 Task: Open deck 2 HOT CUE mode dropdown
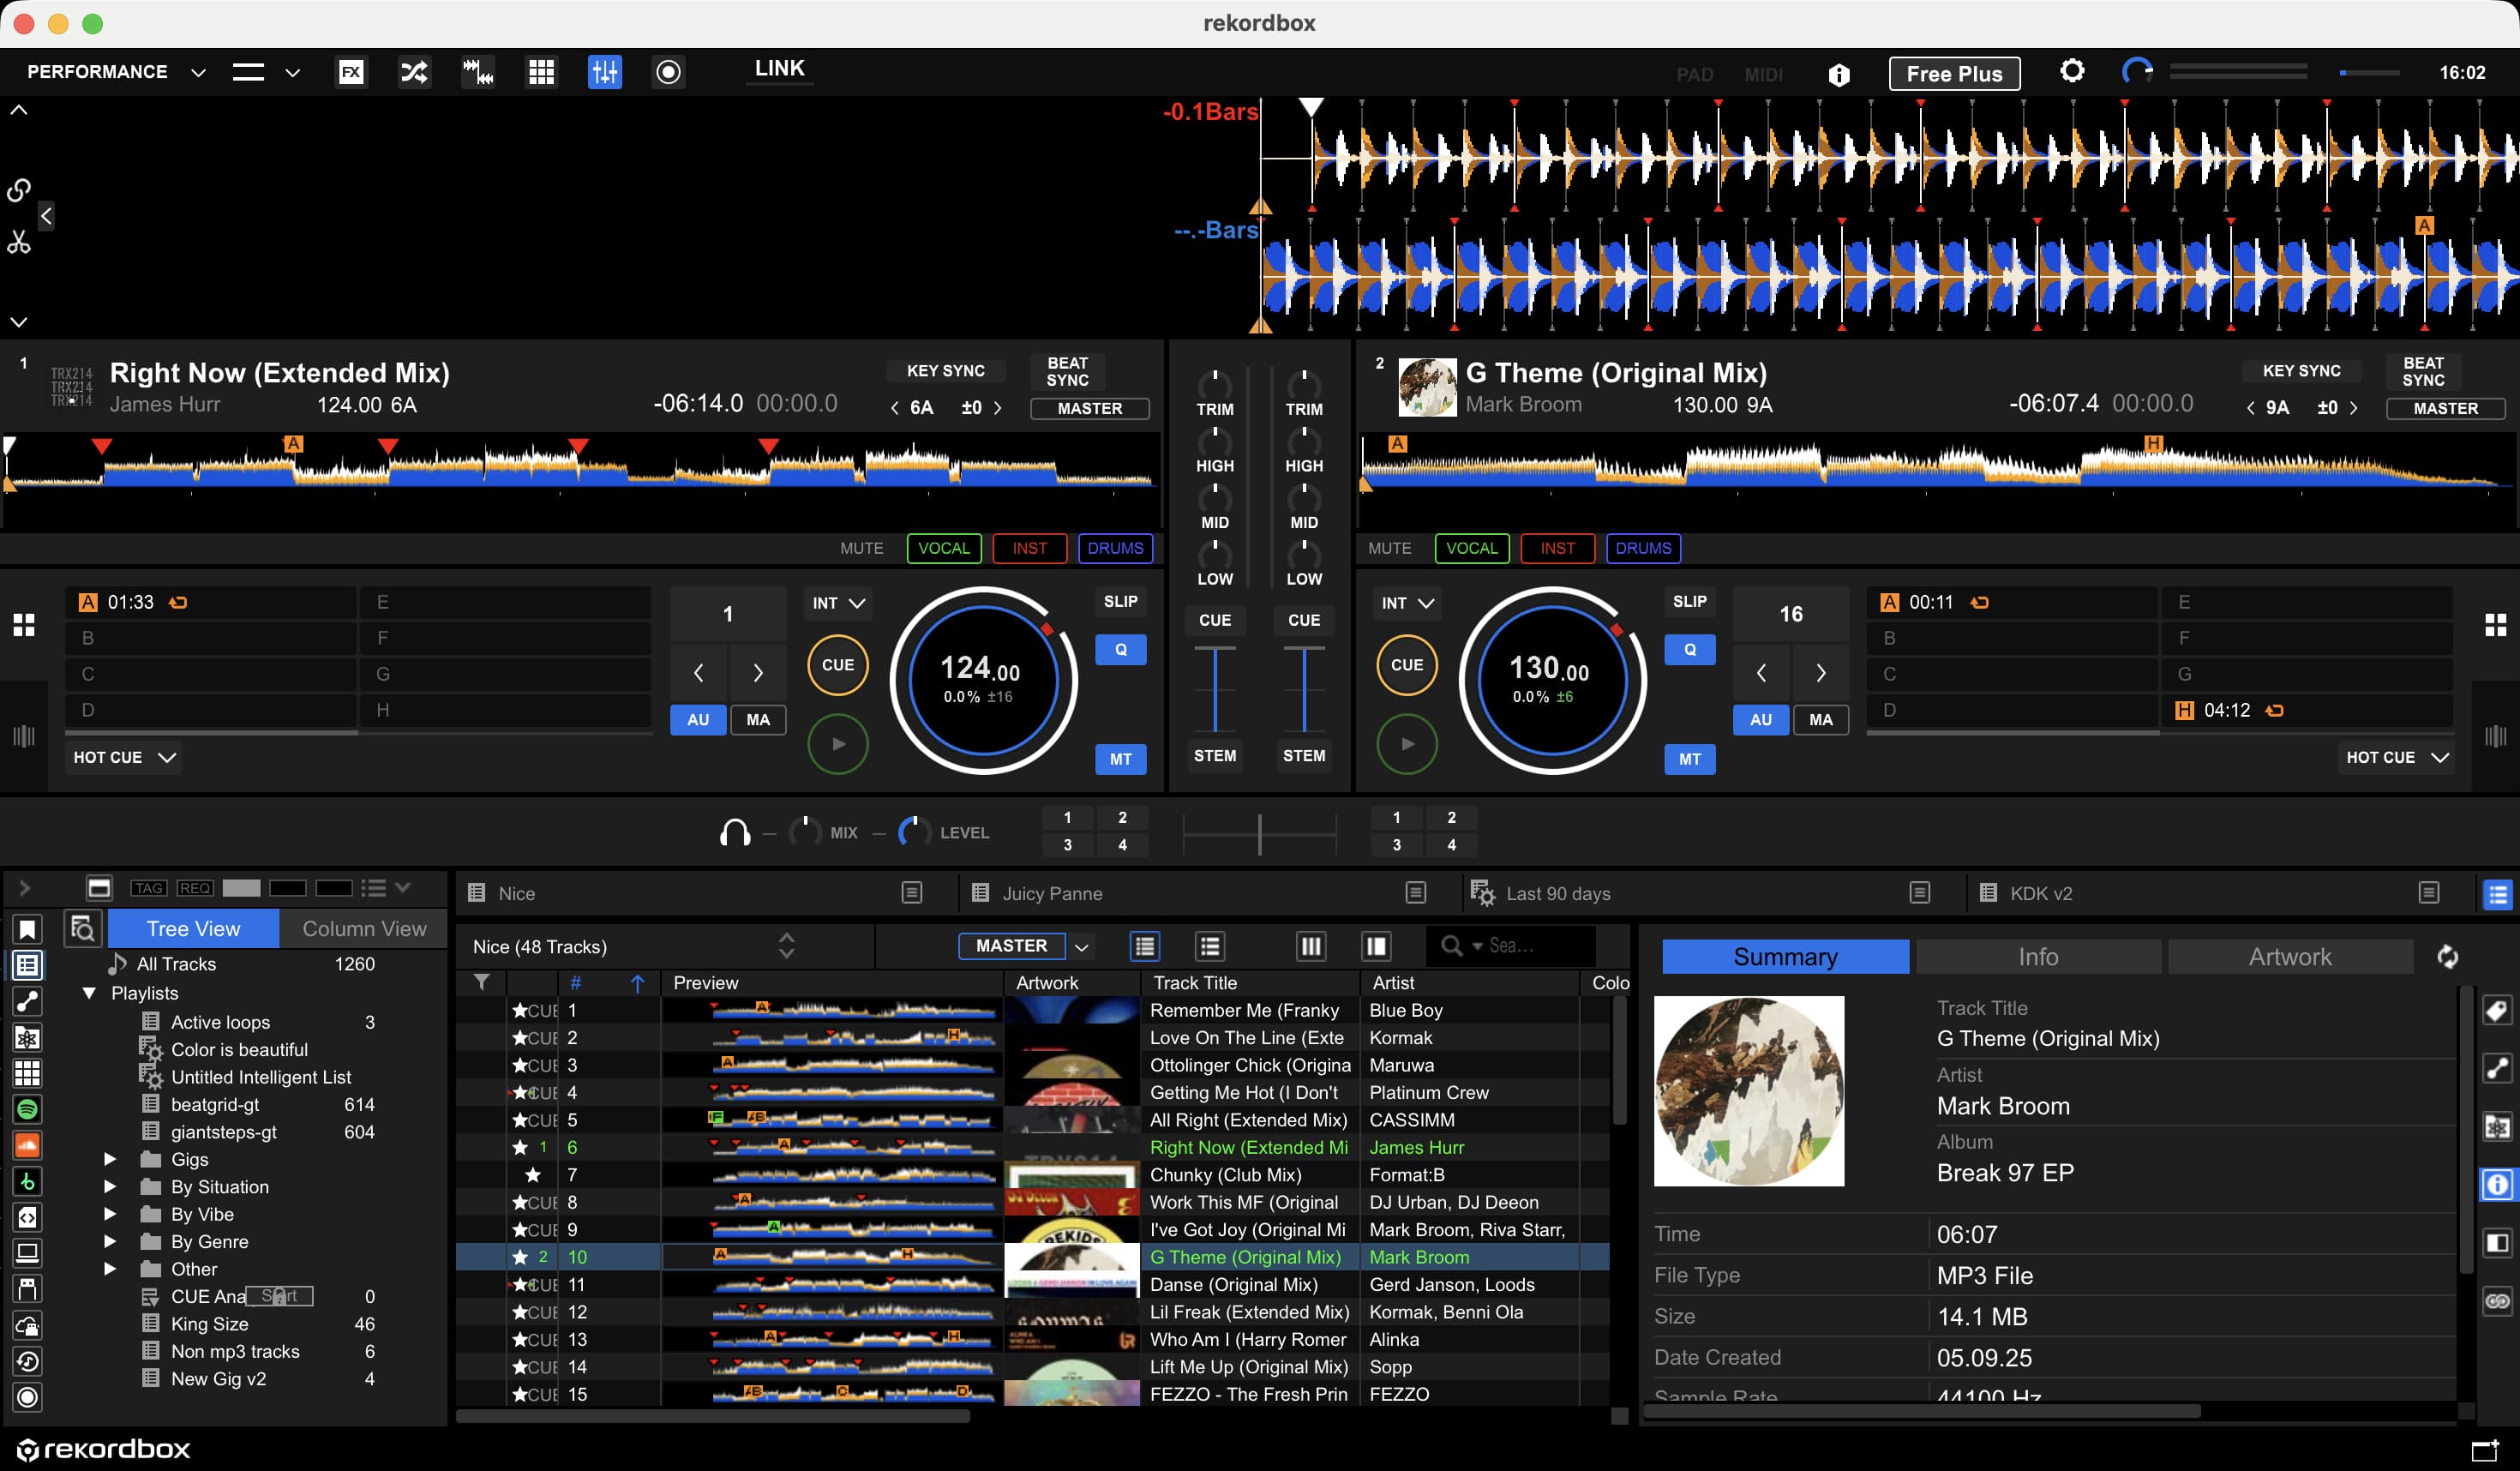pos(2396,757)
